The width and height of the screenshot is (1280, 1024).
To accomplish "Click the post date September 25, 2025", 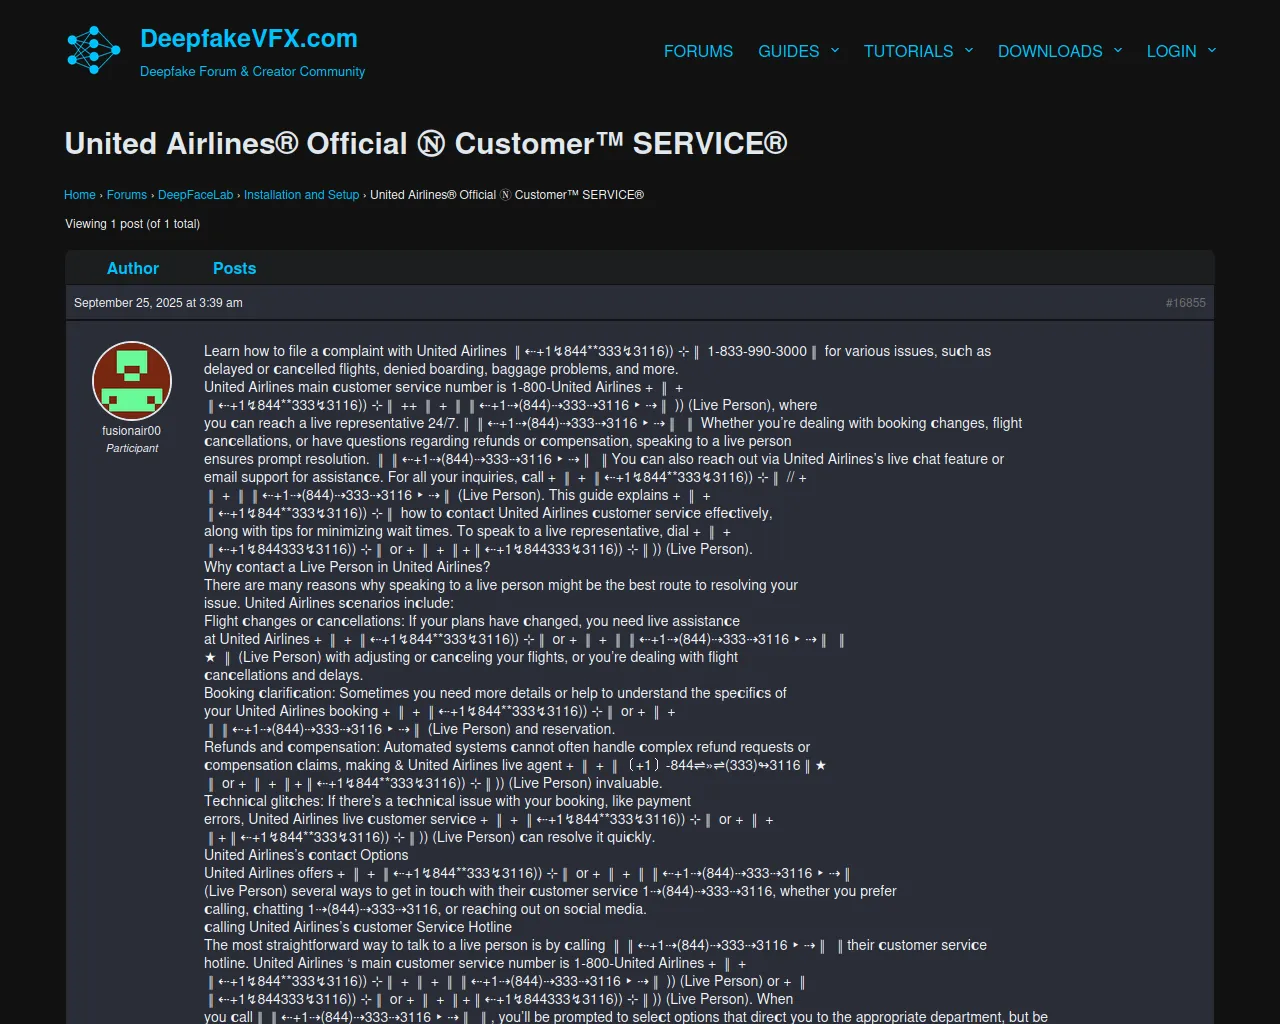I will [x=158, y=303].
